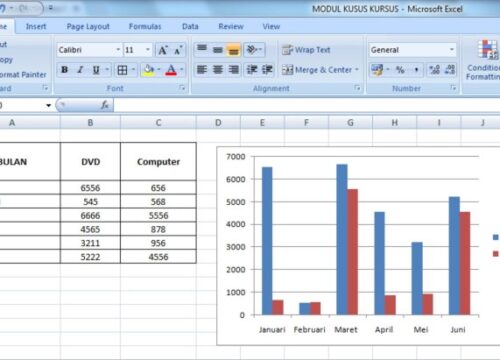Switch to the Review tab
This screenshot has width=500, height=360.
pos(231,27)
